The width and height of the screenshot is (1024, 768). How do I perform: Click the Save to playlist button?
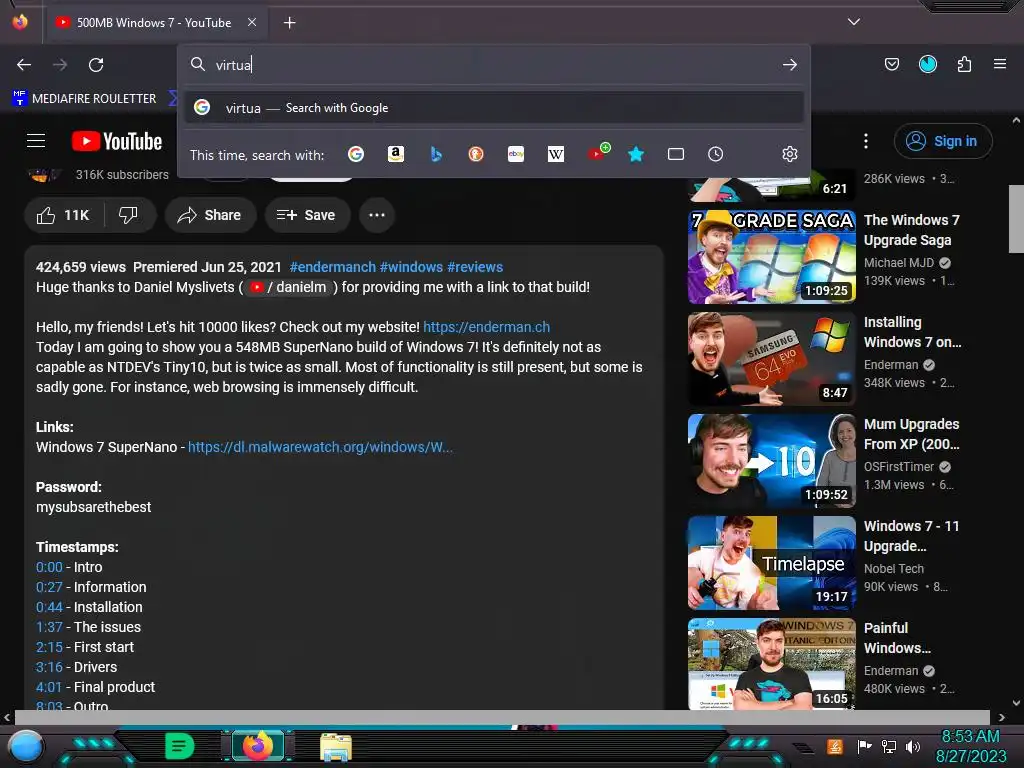point(307,215)
